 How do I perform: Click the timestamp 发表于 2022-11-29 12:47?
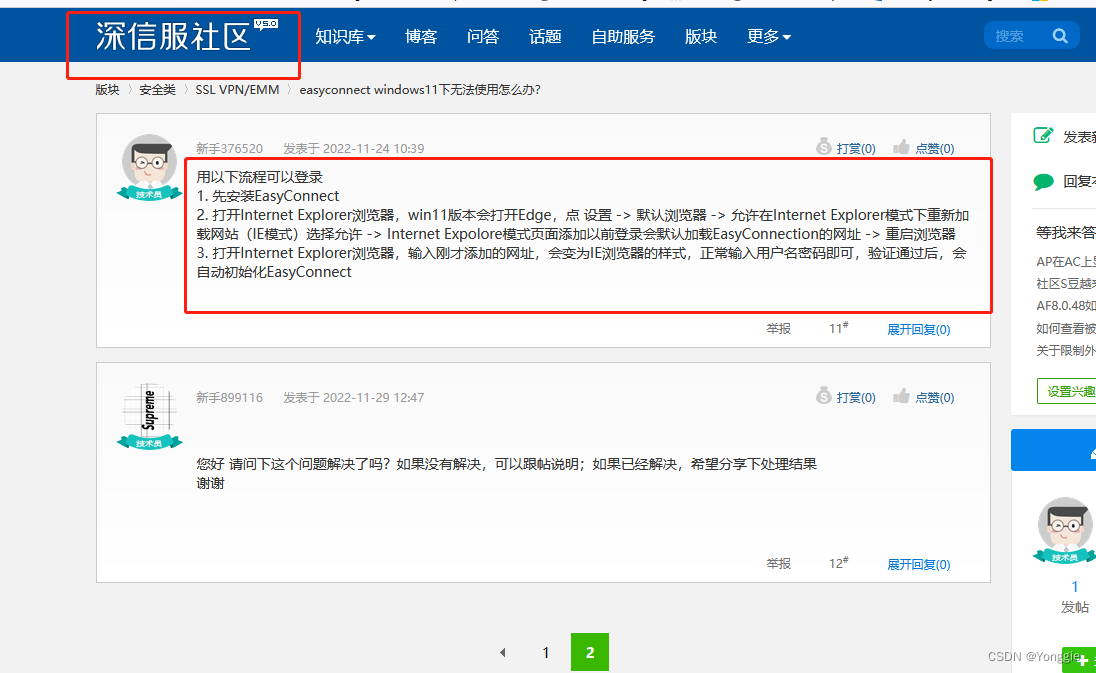click(x=354, y=397)
